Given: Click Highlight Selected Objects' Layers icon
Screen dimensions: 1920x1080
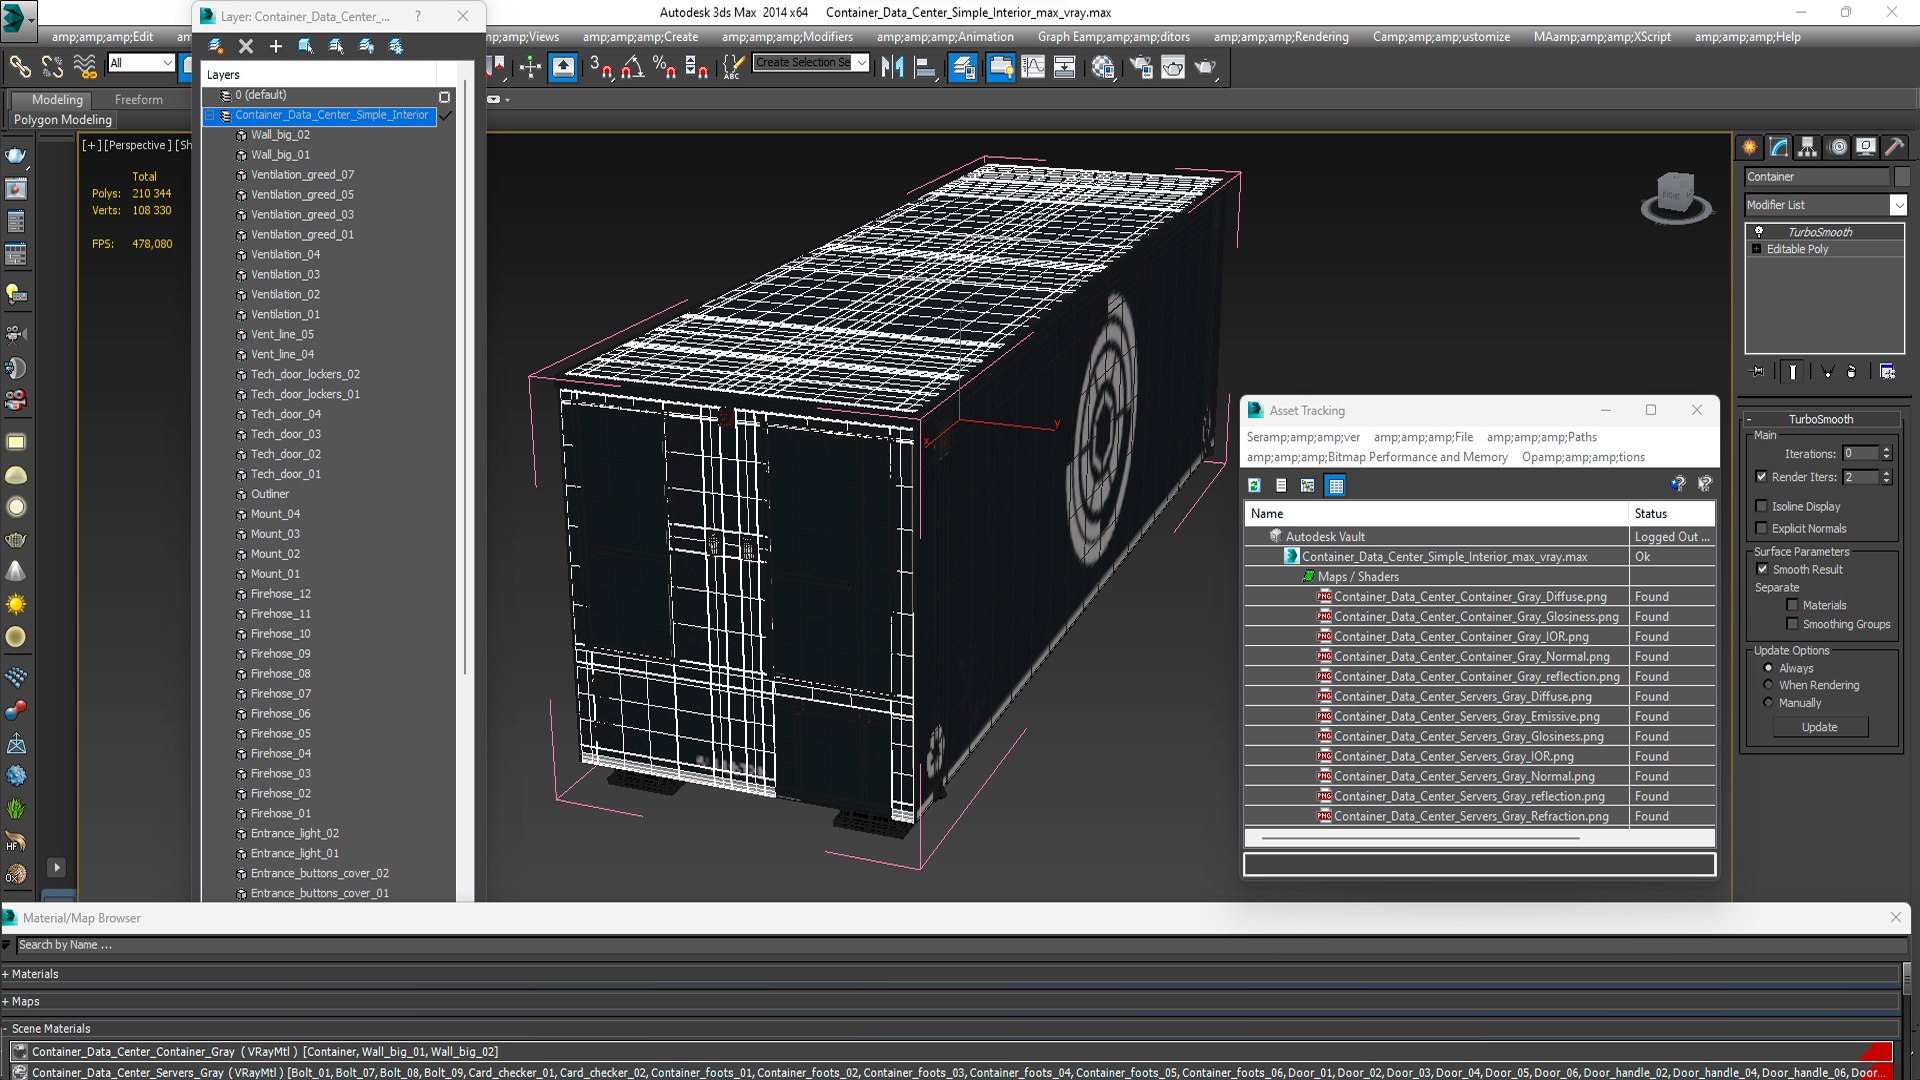Looking at the screenshot, I should click(x=336, y=46).
